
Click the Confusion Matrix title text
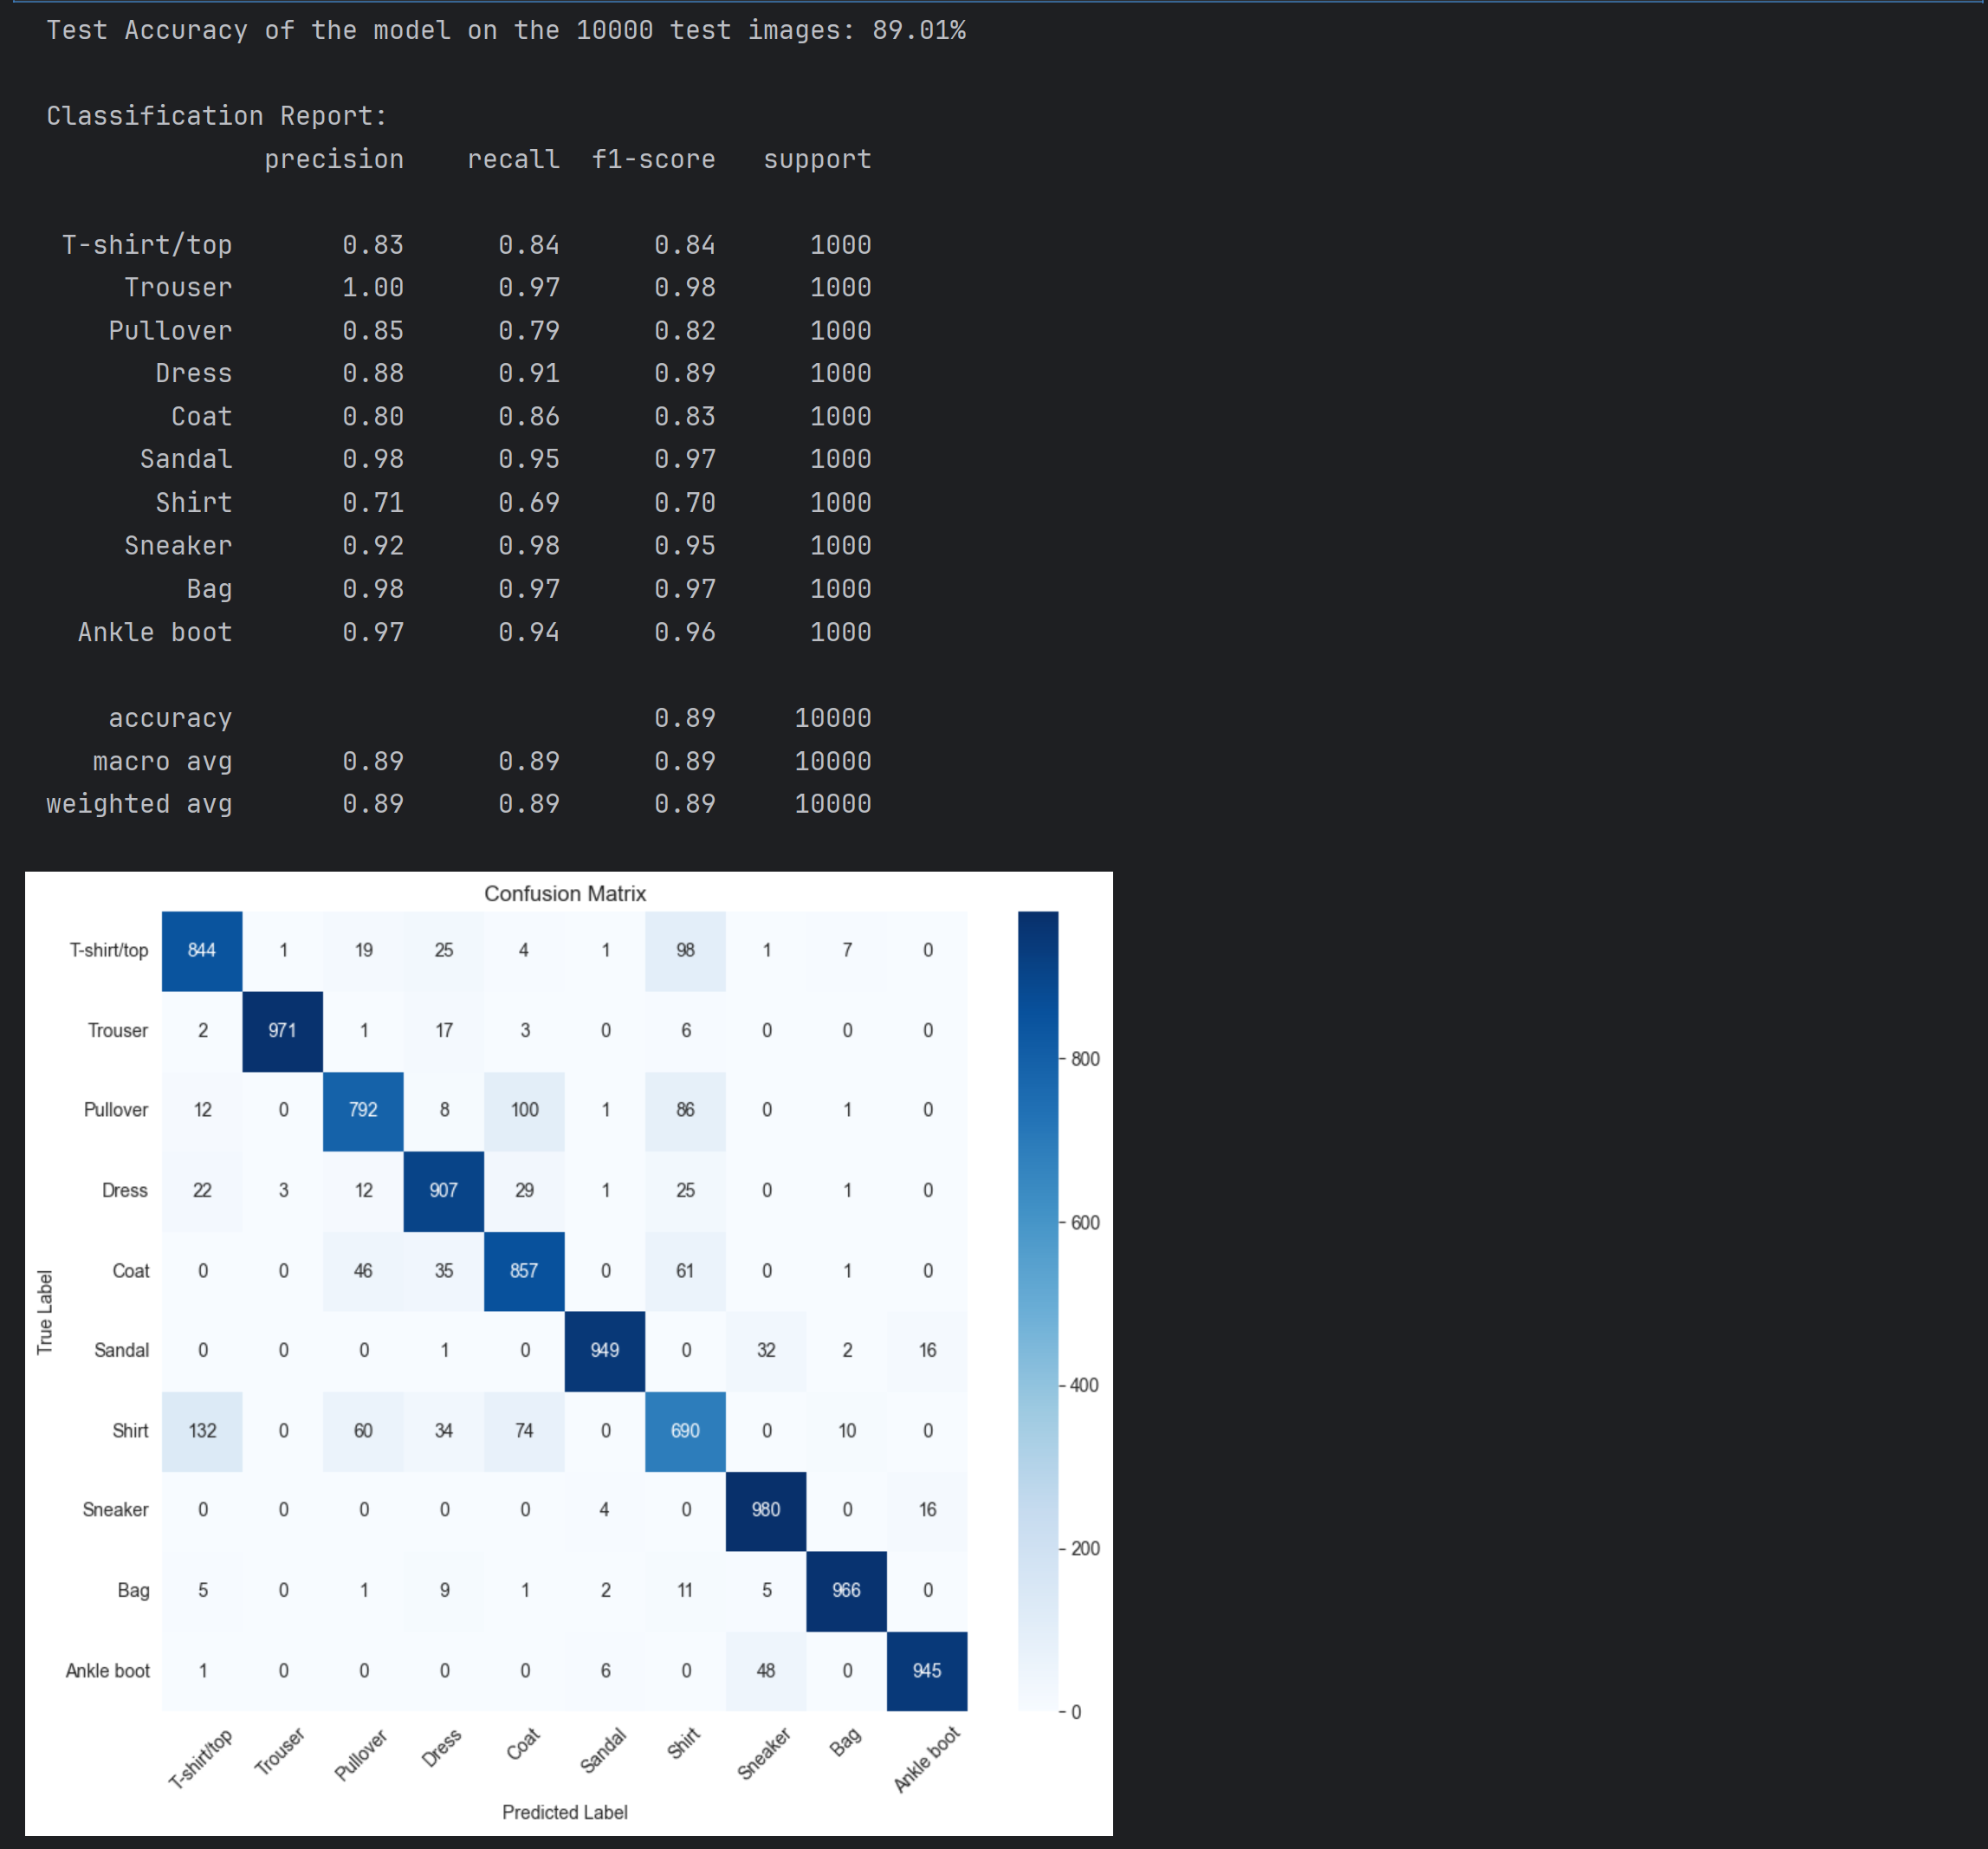tap(565, 893)
